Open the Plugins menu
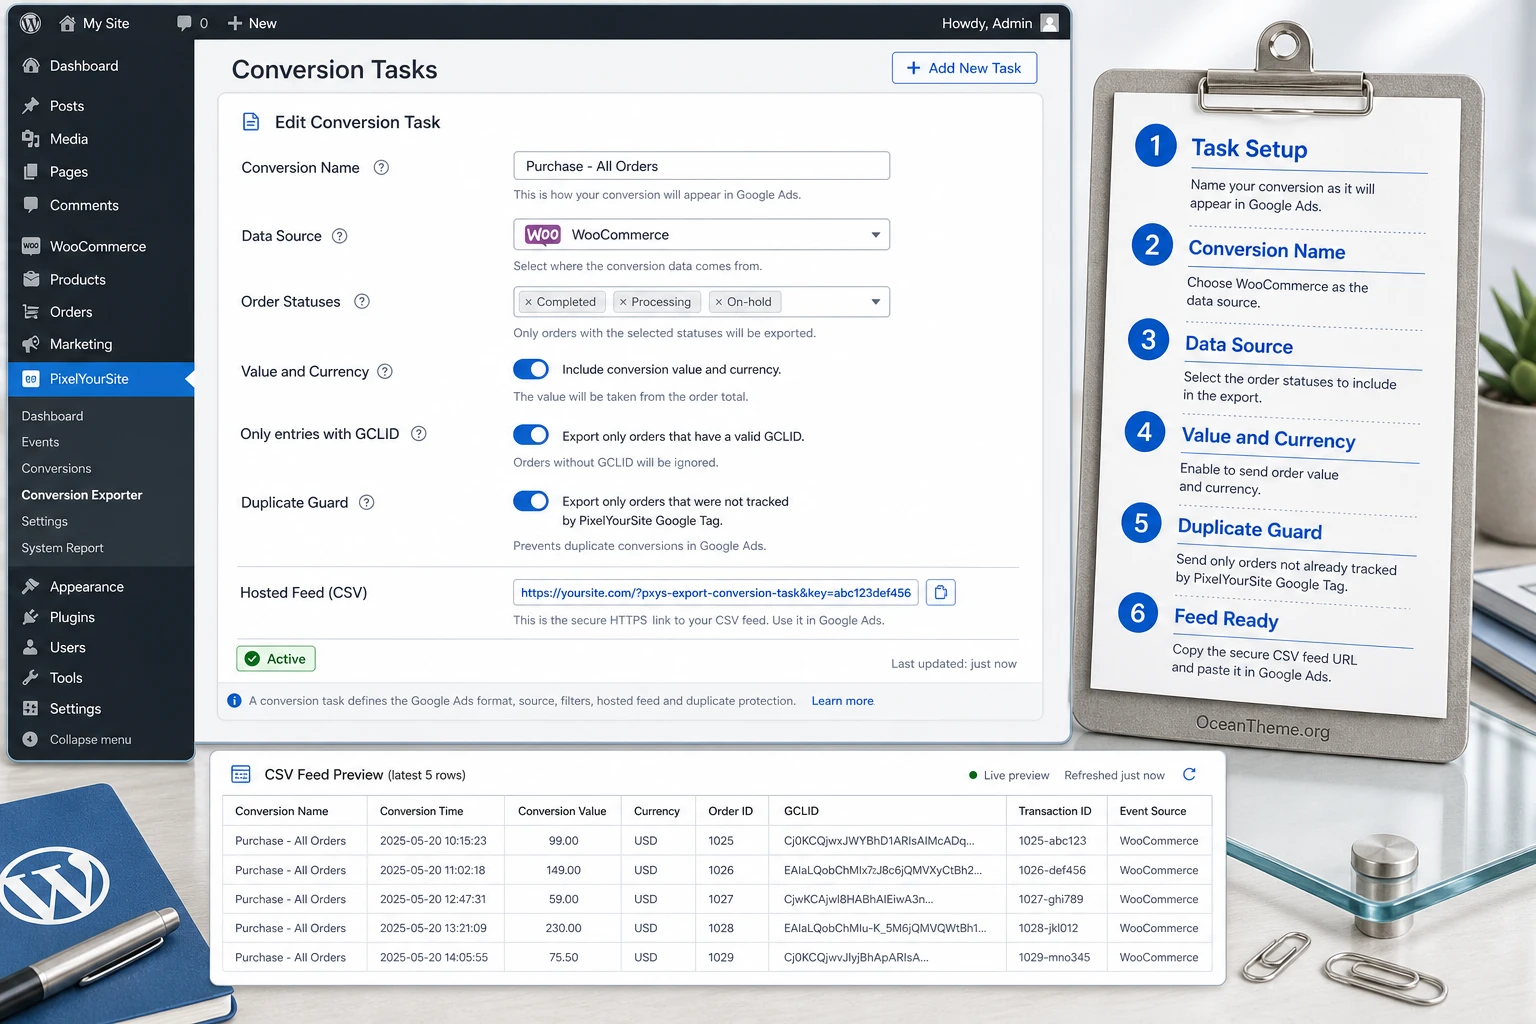This screenshot has width=1536, height=1024. (x=72, y=617)
